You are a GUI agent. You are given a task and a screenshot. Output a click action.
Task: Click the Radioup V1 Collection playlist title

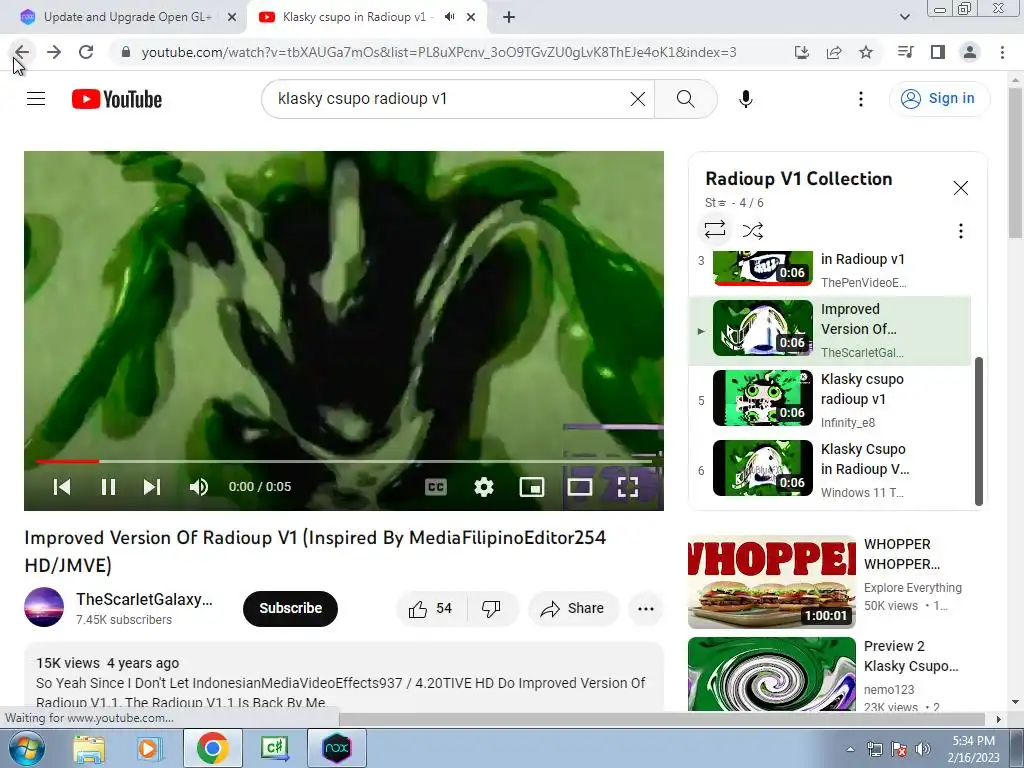click(799, 179)
